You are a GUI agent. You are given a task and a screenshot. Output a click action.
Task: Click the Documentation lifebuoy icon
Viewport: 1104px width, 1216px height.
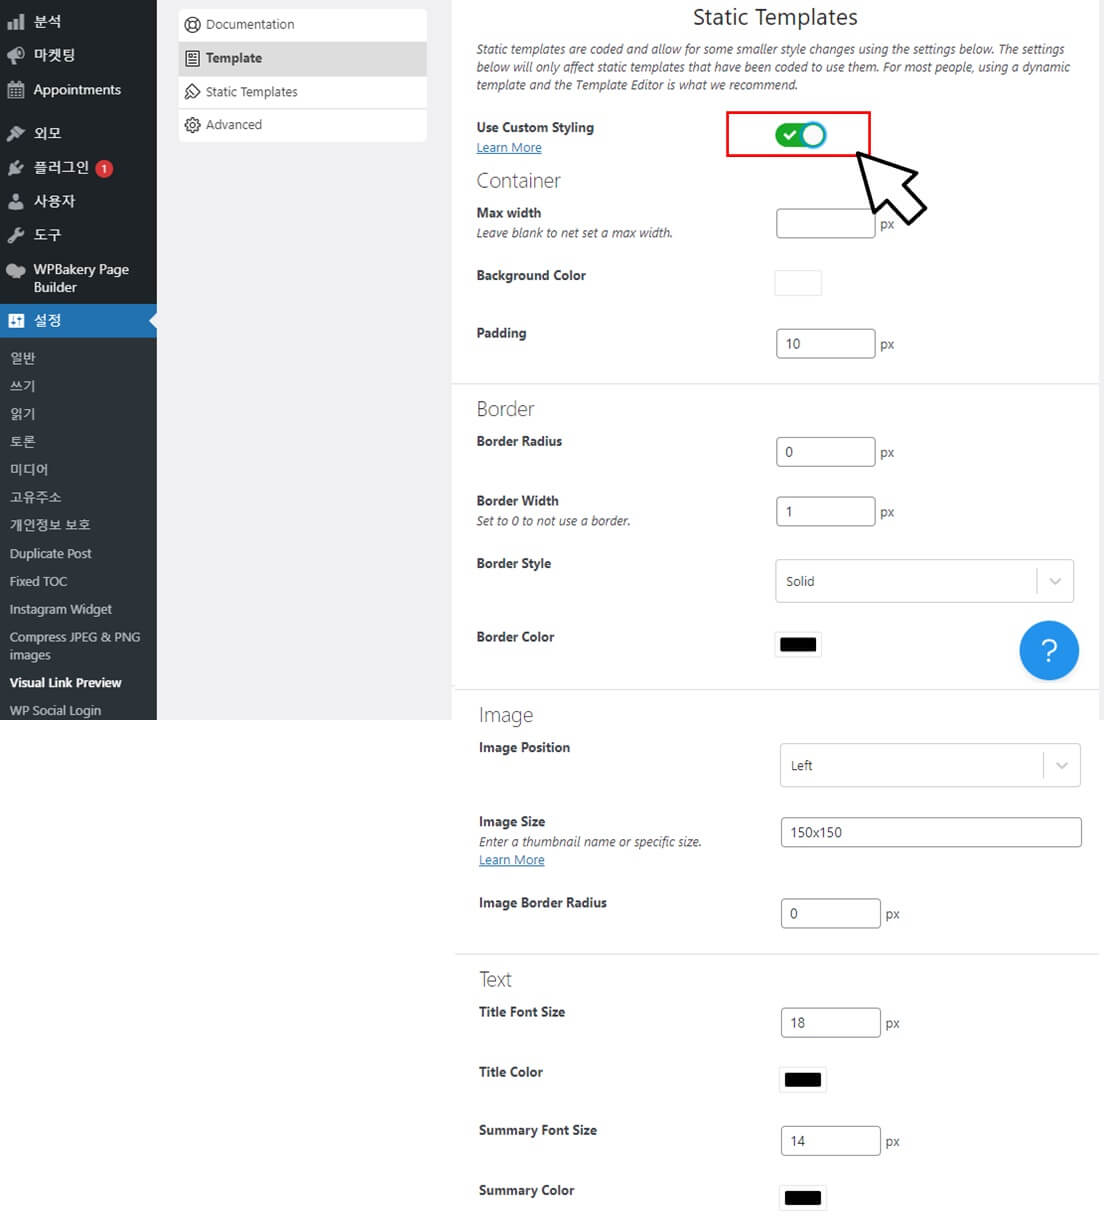pyautogui.click(x=193, y=25)
